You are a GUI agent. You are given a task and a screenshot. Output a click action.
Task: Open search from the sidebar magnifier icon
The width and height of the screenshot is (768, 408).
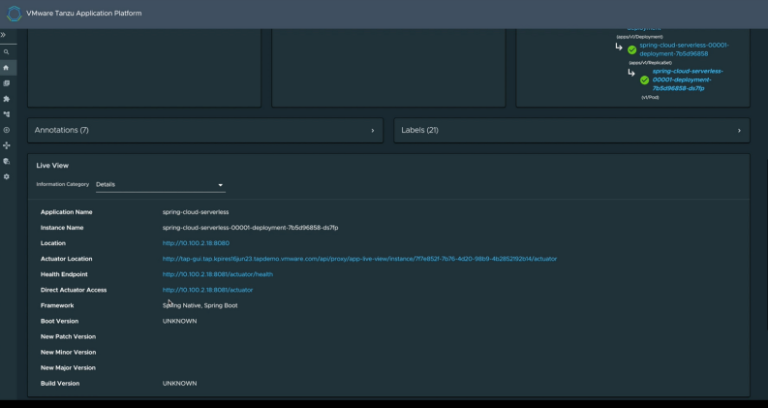(6, 52)
